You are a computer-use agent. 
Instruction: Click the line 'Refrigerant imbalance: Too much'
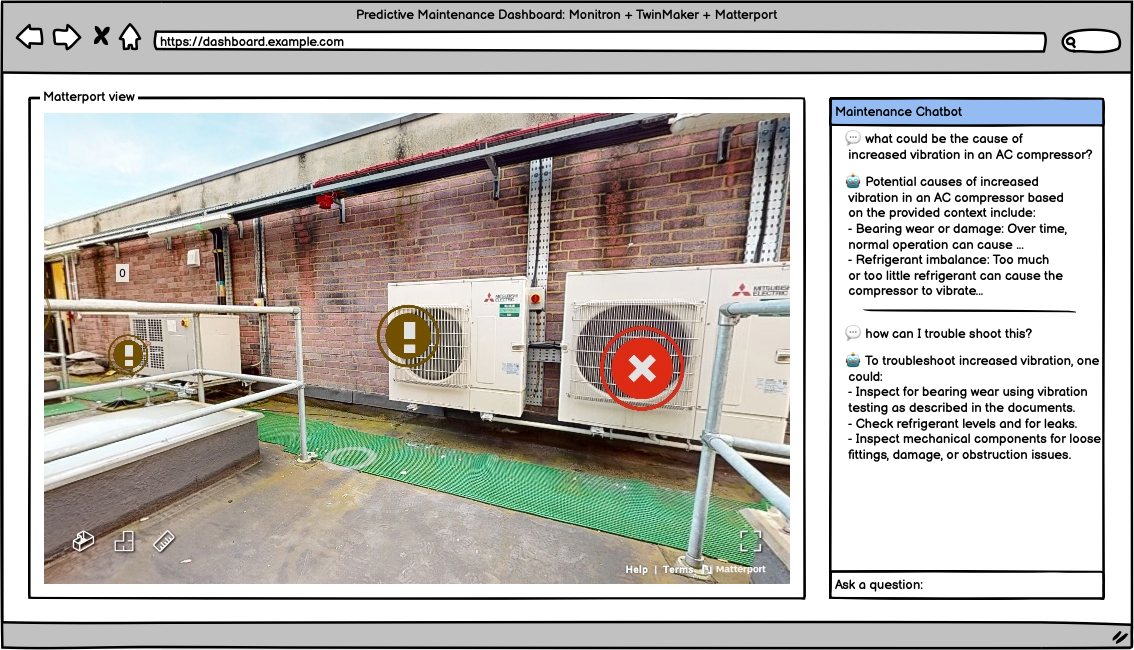[948, 260]
